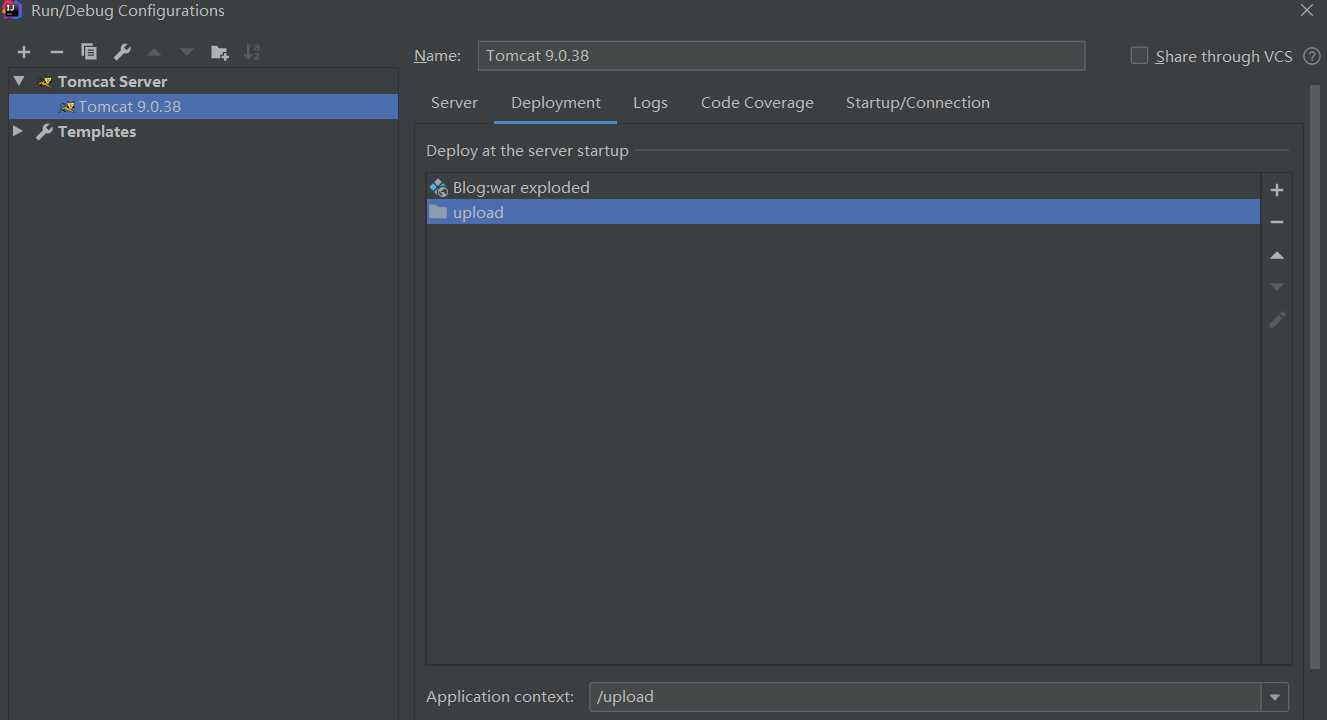Screen dimensions: 1327x720
Task: Click the right-side vertical scrollbar
Action: (x=1314, y=375)
